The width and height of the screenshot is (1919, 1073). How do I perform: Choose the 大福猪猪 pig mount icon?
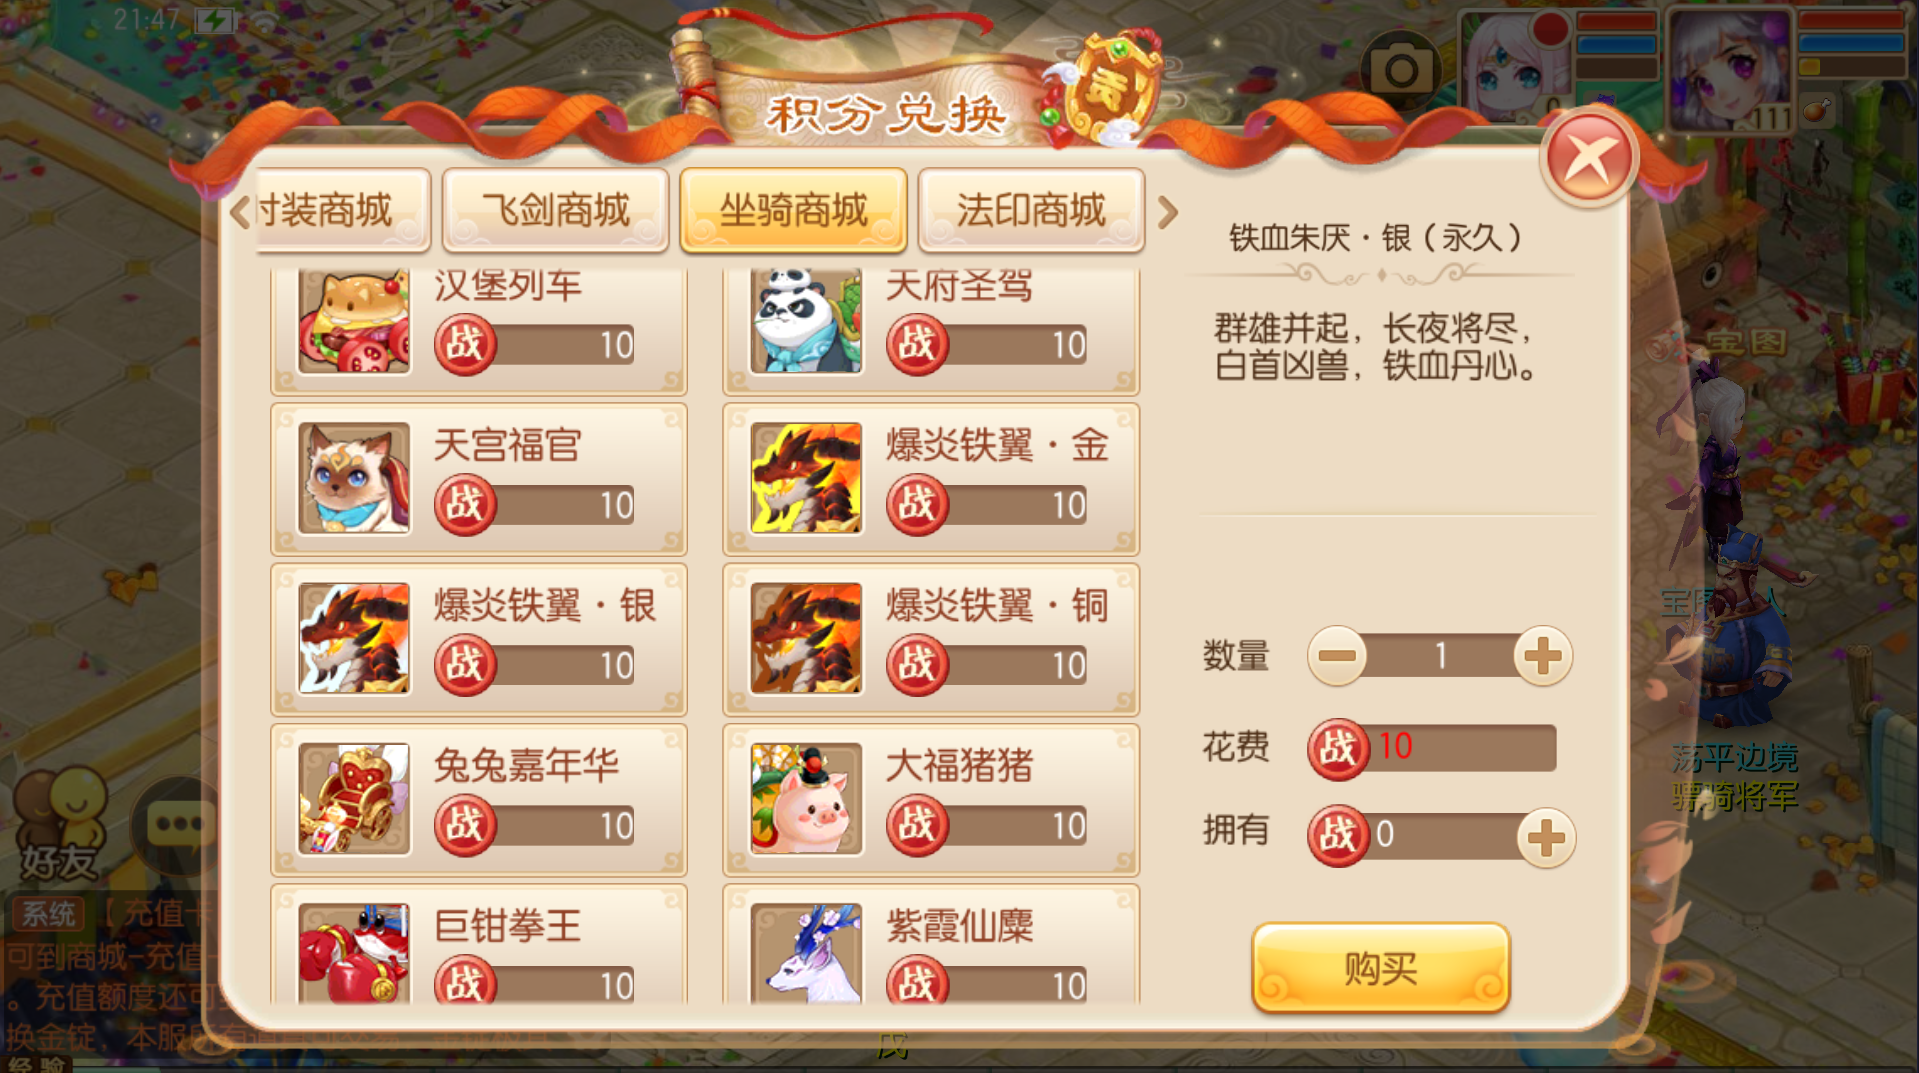806,798
